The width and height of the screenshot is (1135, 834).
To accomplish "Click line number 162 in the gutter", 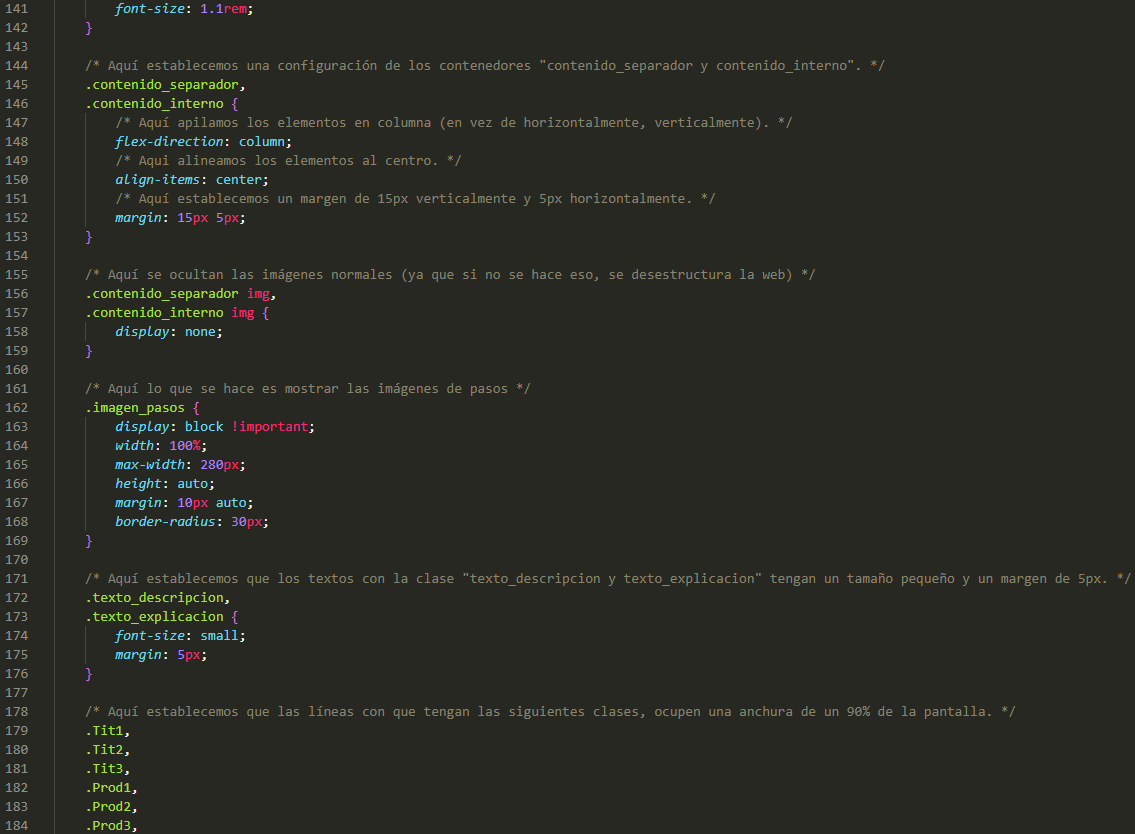I will 16,408.
